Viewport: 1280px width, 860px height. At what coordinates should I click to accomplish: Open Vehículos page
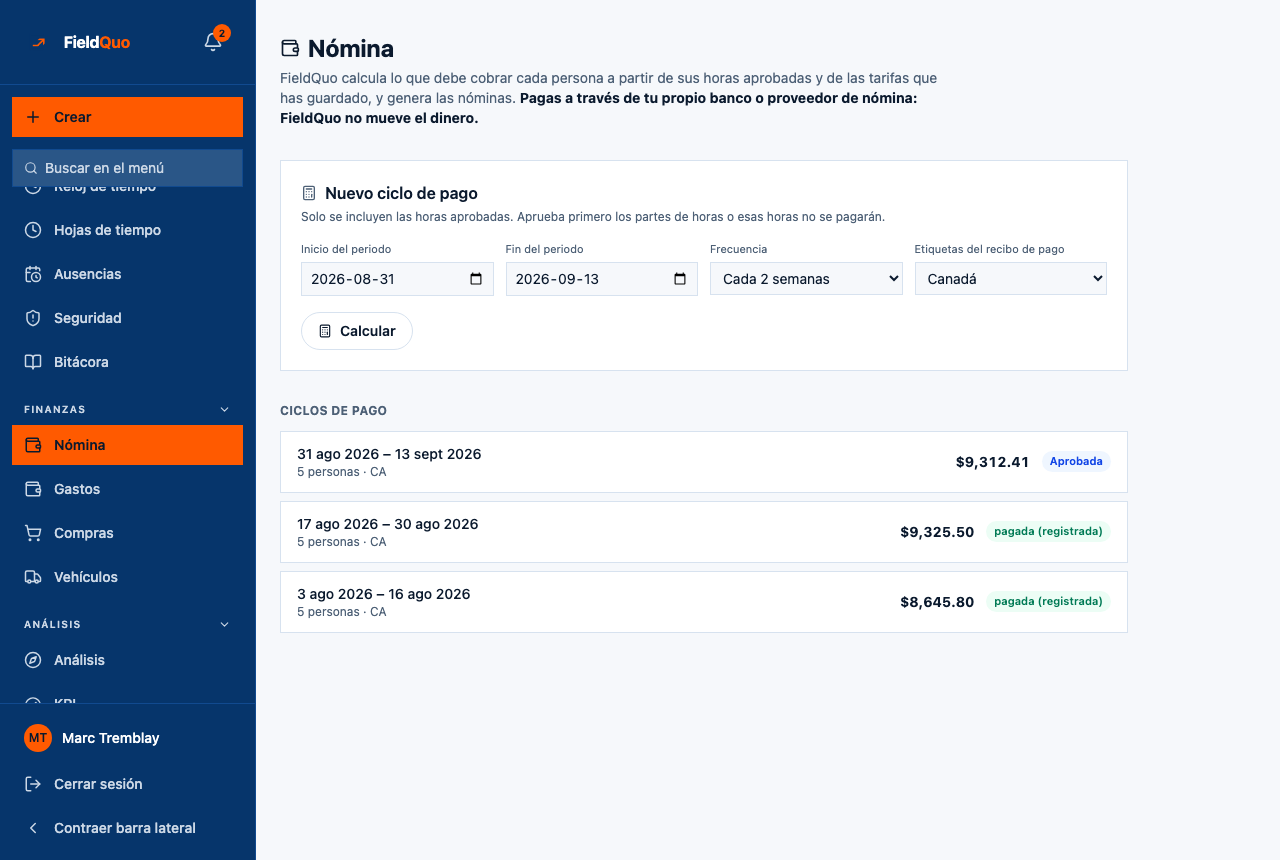[127, 577]
